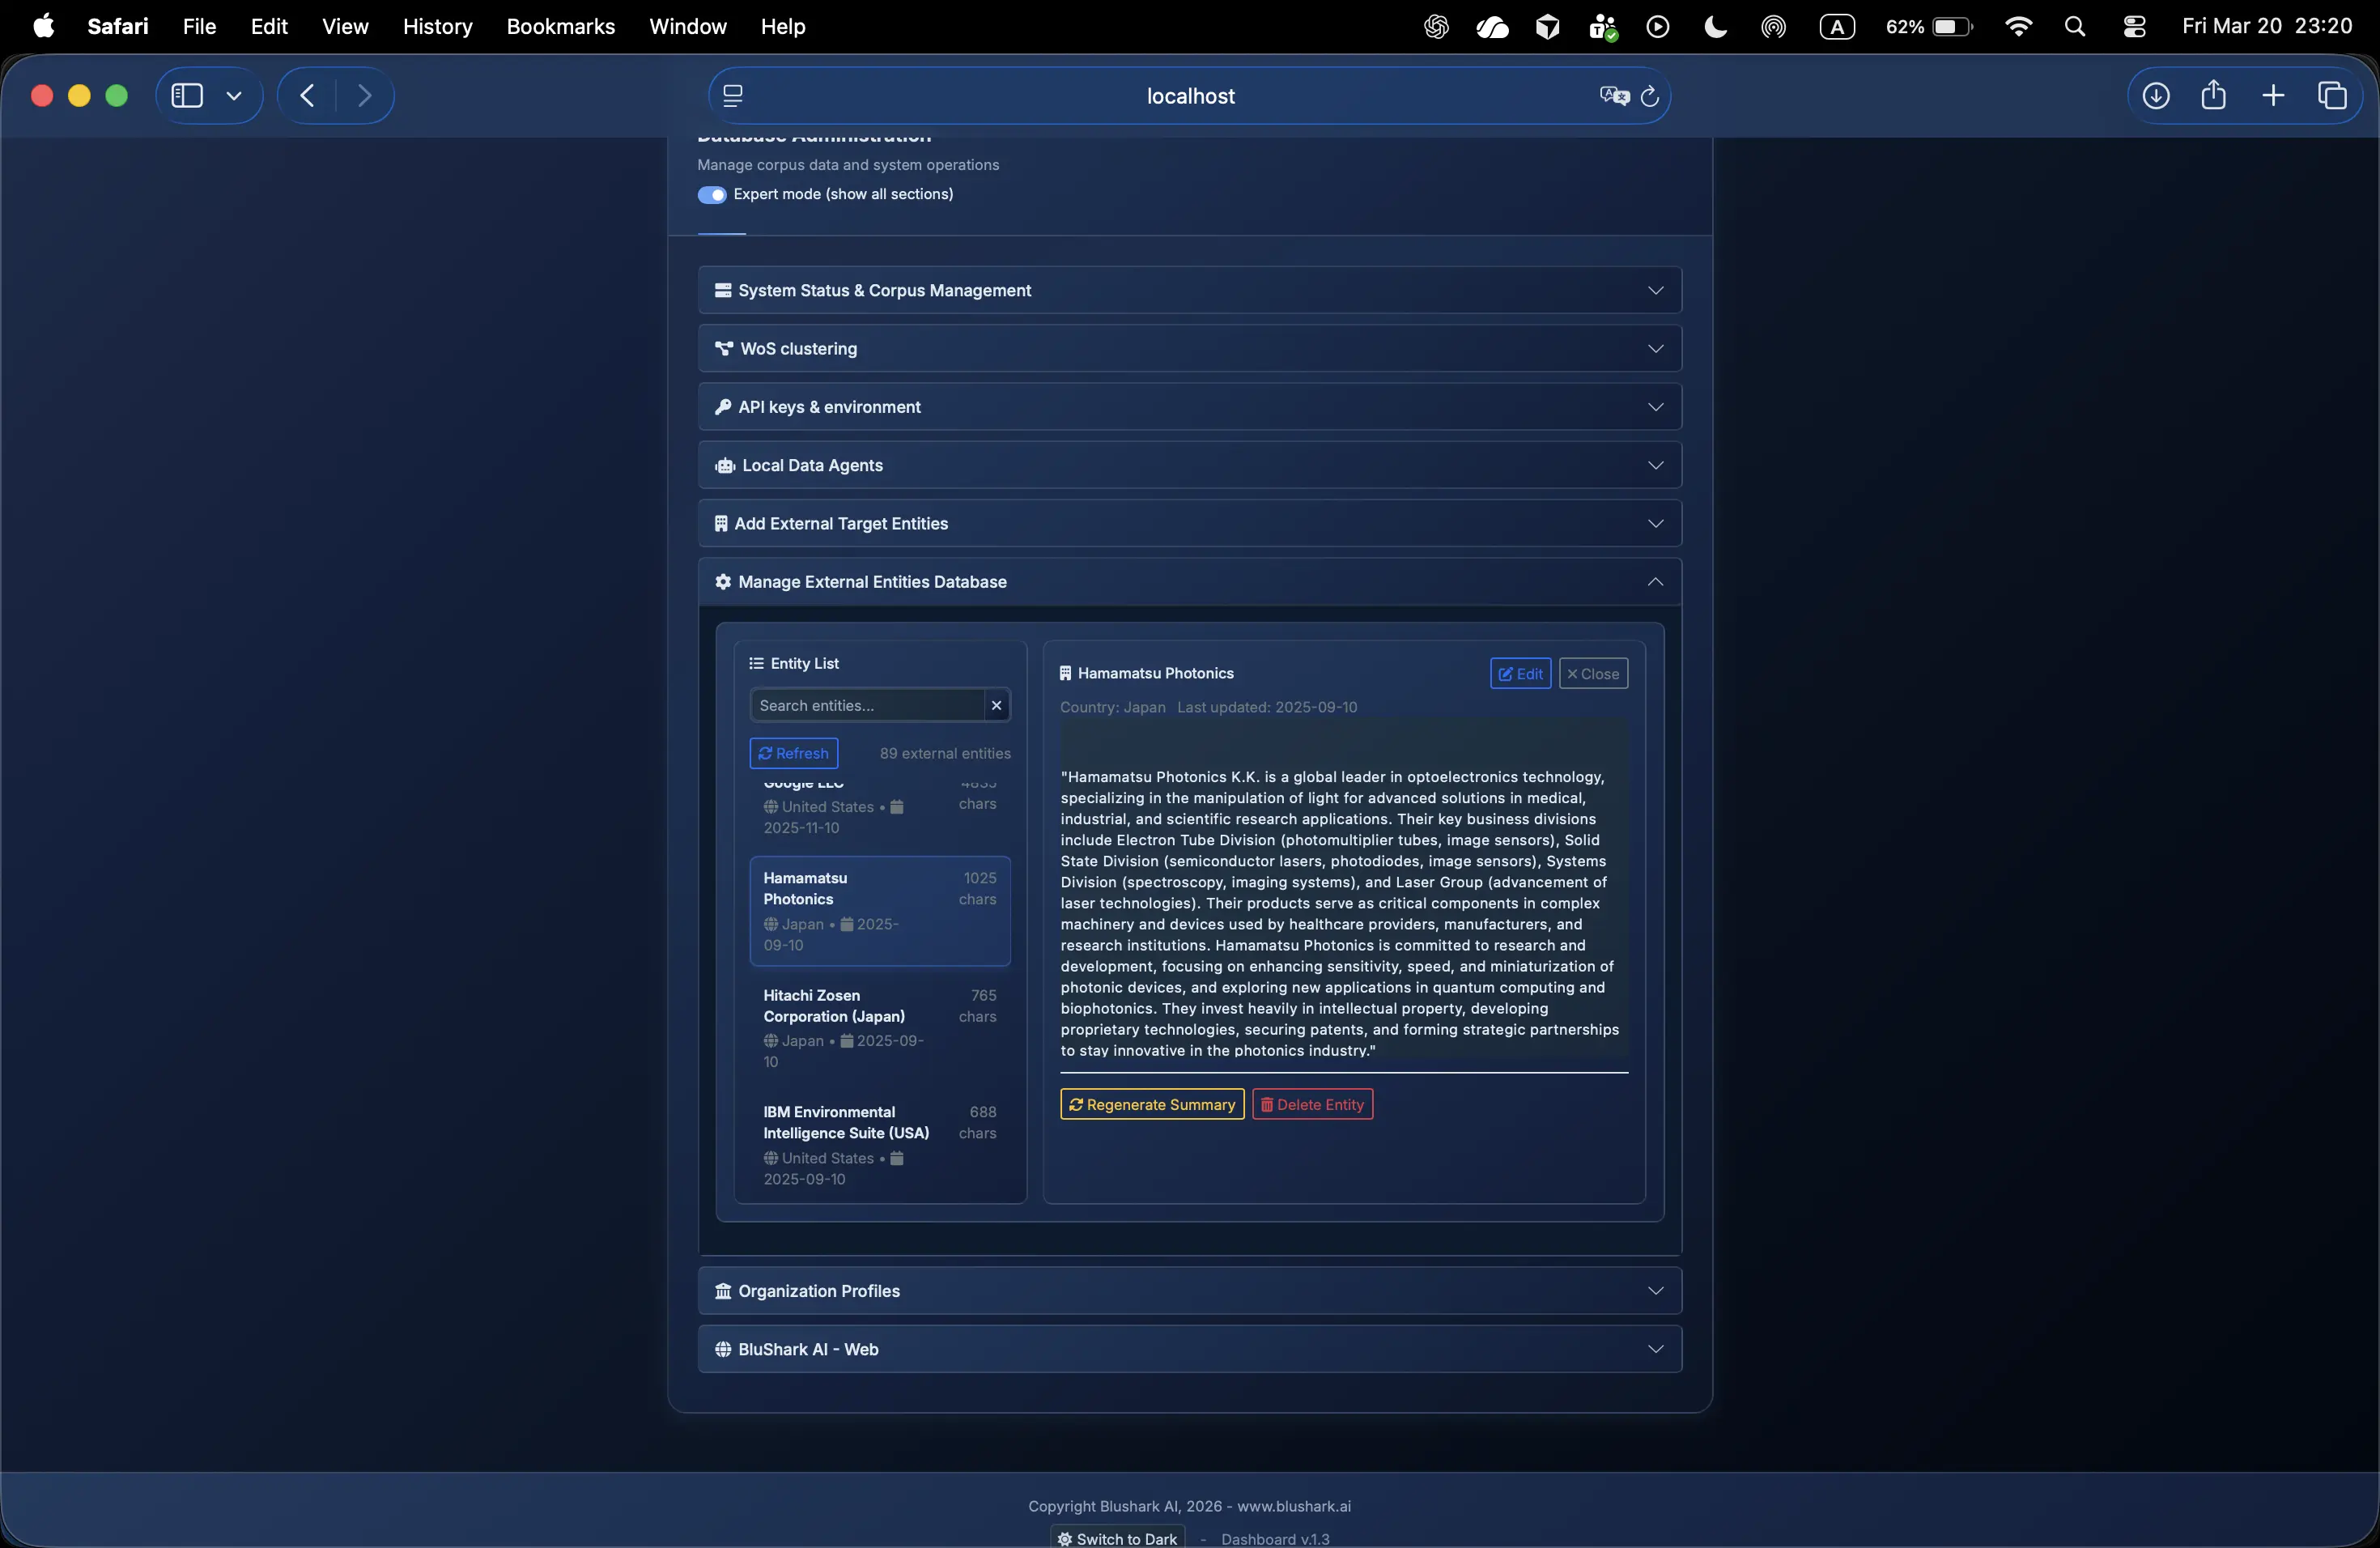Open Spotlight search in menu bar
2380x1548 pixels.
(x=2075, y=27)
